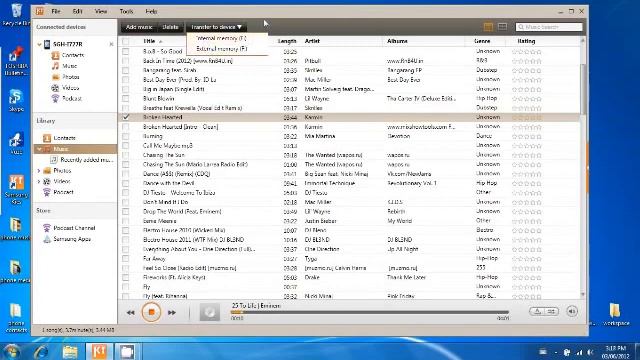Toggle the repeat/shuffle playback mode button
The height and width of the screenshot is (360, 640).
click(x=544, y=311)
